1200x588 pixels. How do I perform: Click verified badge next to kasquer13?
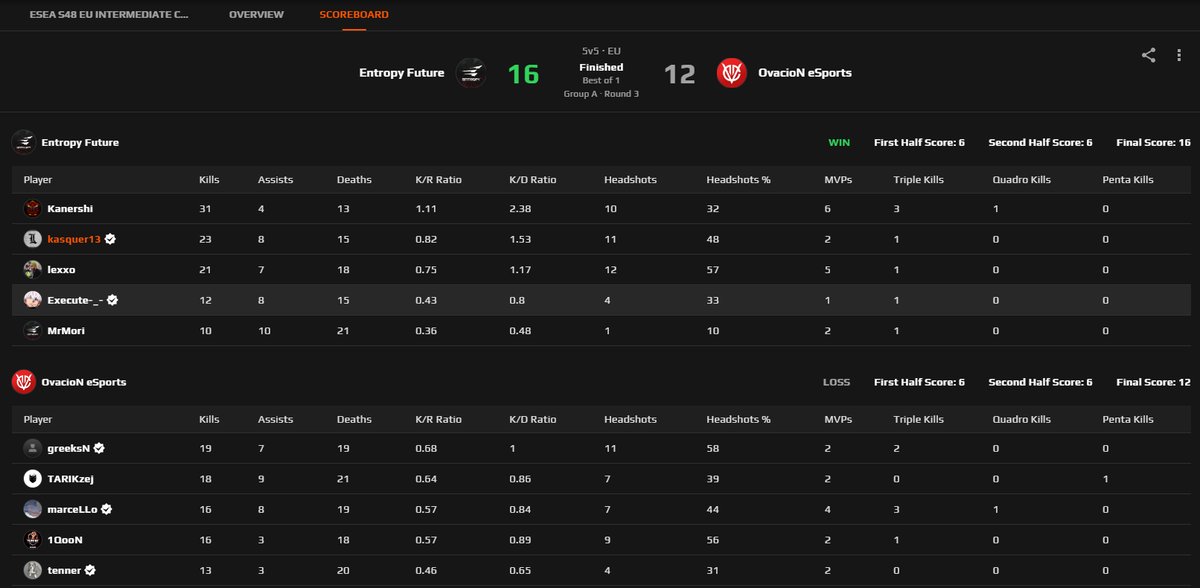tap(110, 239)
